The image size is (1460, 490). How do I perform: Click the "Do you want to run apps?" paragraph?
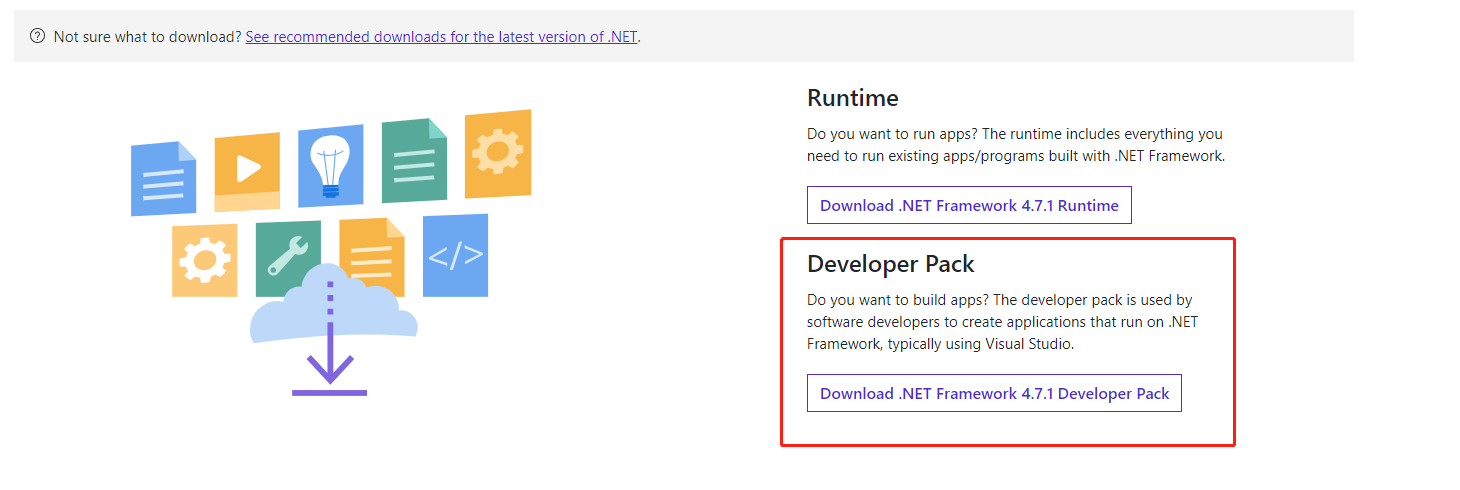click(x=1016, y=145)
